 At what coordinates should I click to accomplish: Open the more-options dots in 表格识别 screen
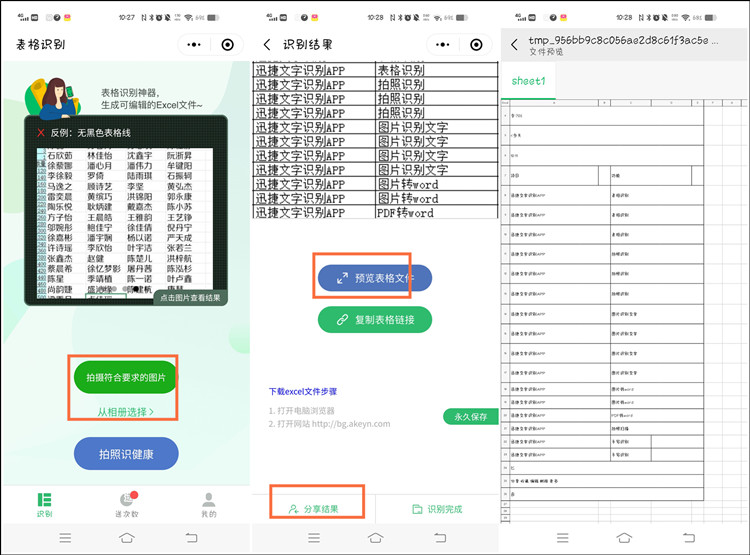coord(194,44)
